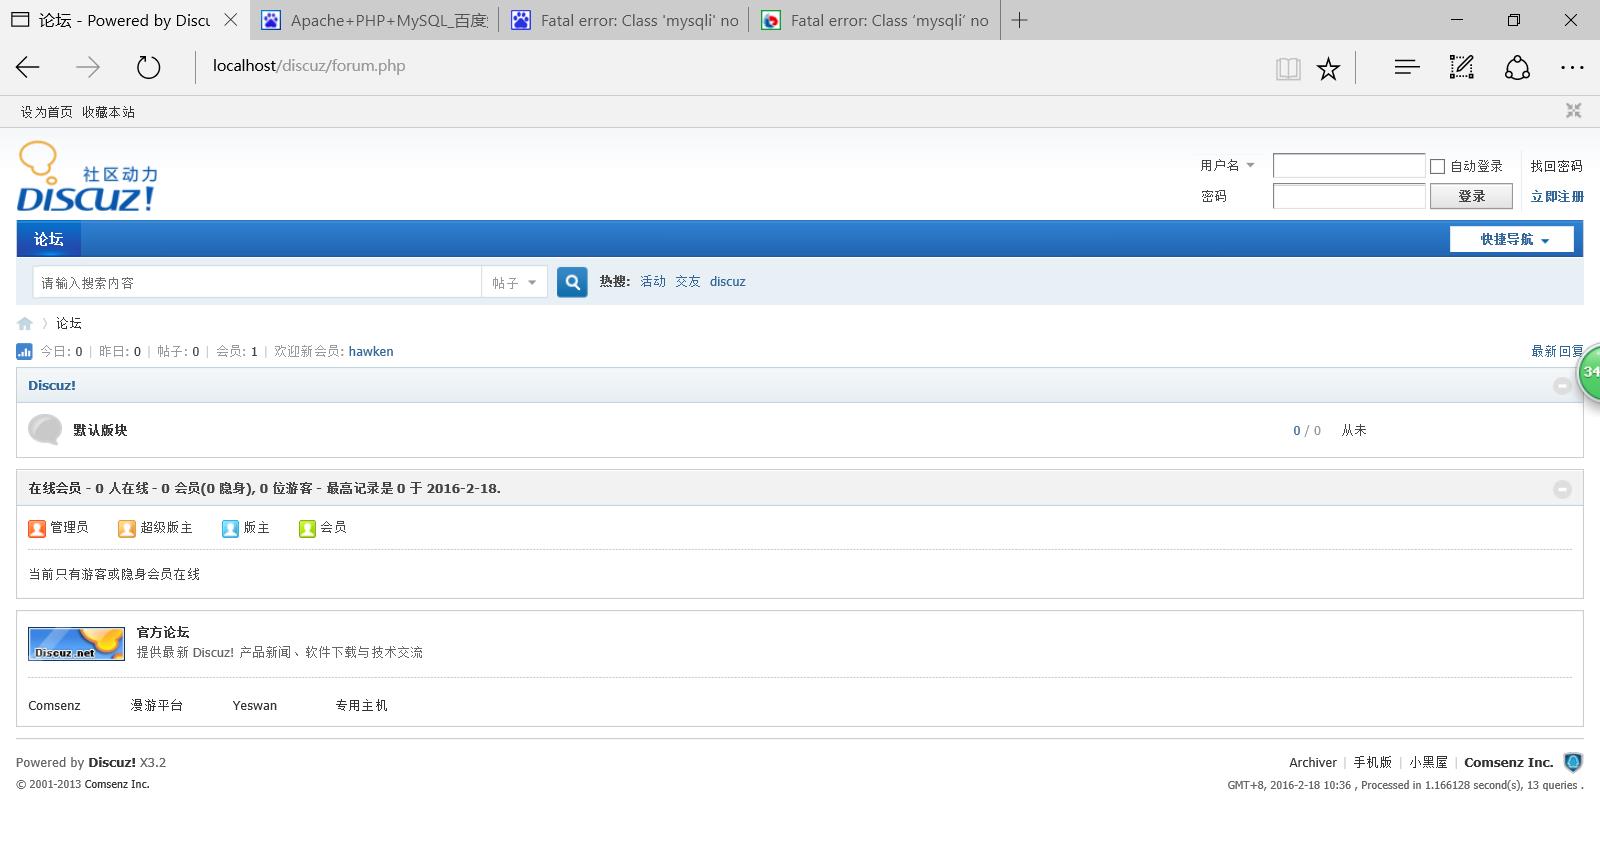This screenshot has width=1600, height=850.
Task: Click 最新回复 link
Action: click(1557, 351)
